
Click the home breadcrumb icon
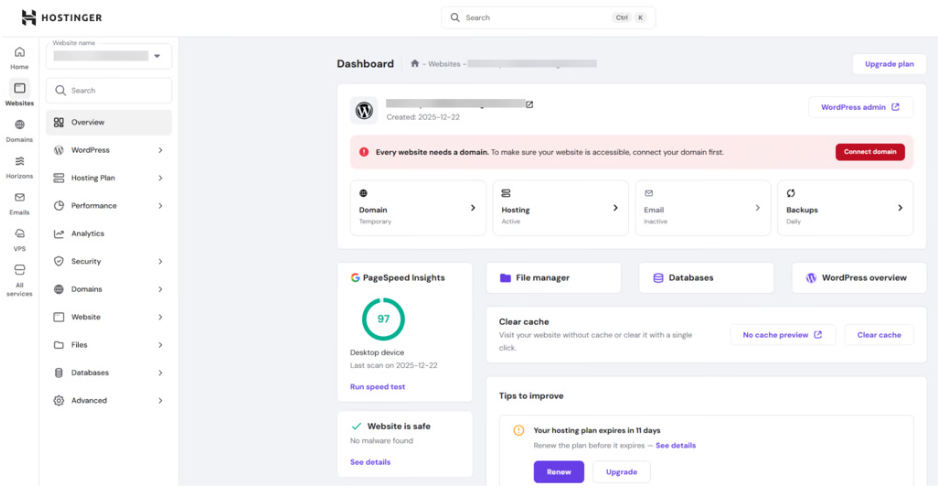414,64
